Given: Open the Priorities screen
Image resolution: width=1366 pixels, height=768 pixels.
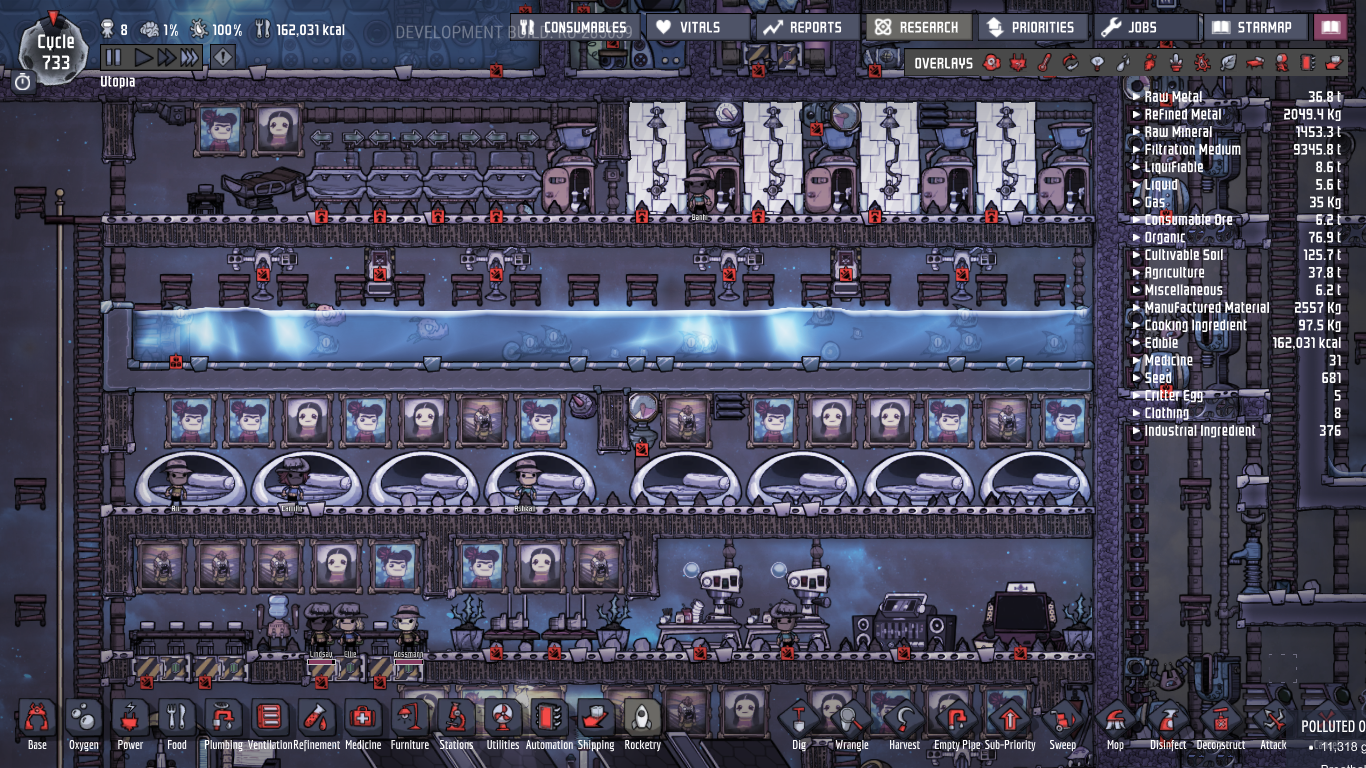Looking at the screenshot, I should [x=1032, y=27].
